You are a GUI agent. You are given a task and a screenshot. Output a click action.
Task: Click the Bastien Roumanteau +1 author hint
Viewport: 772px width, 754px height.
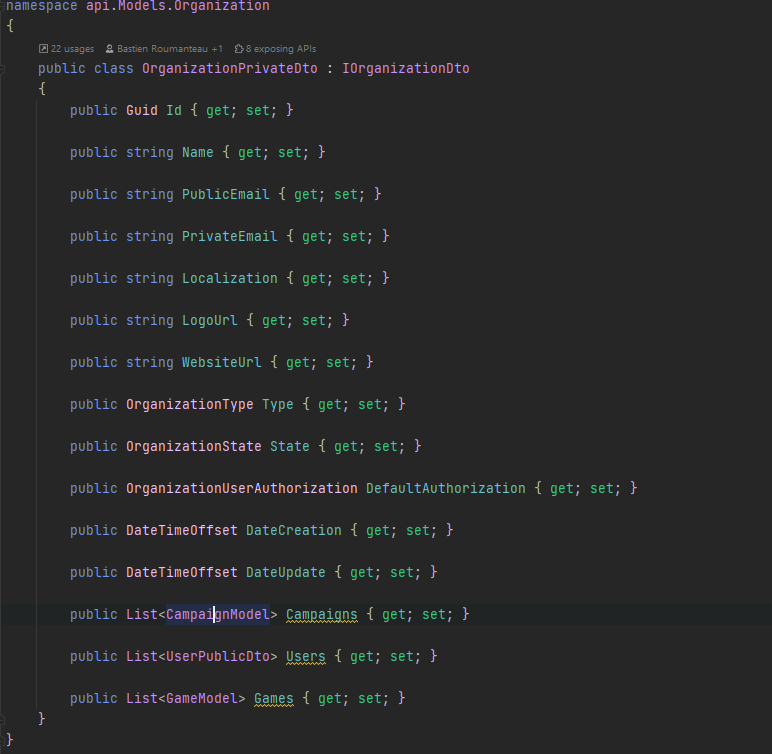click(x=164, y=49)
